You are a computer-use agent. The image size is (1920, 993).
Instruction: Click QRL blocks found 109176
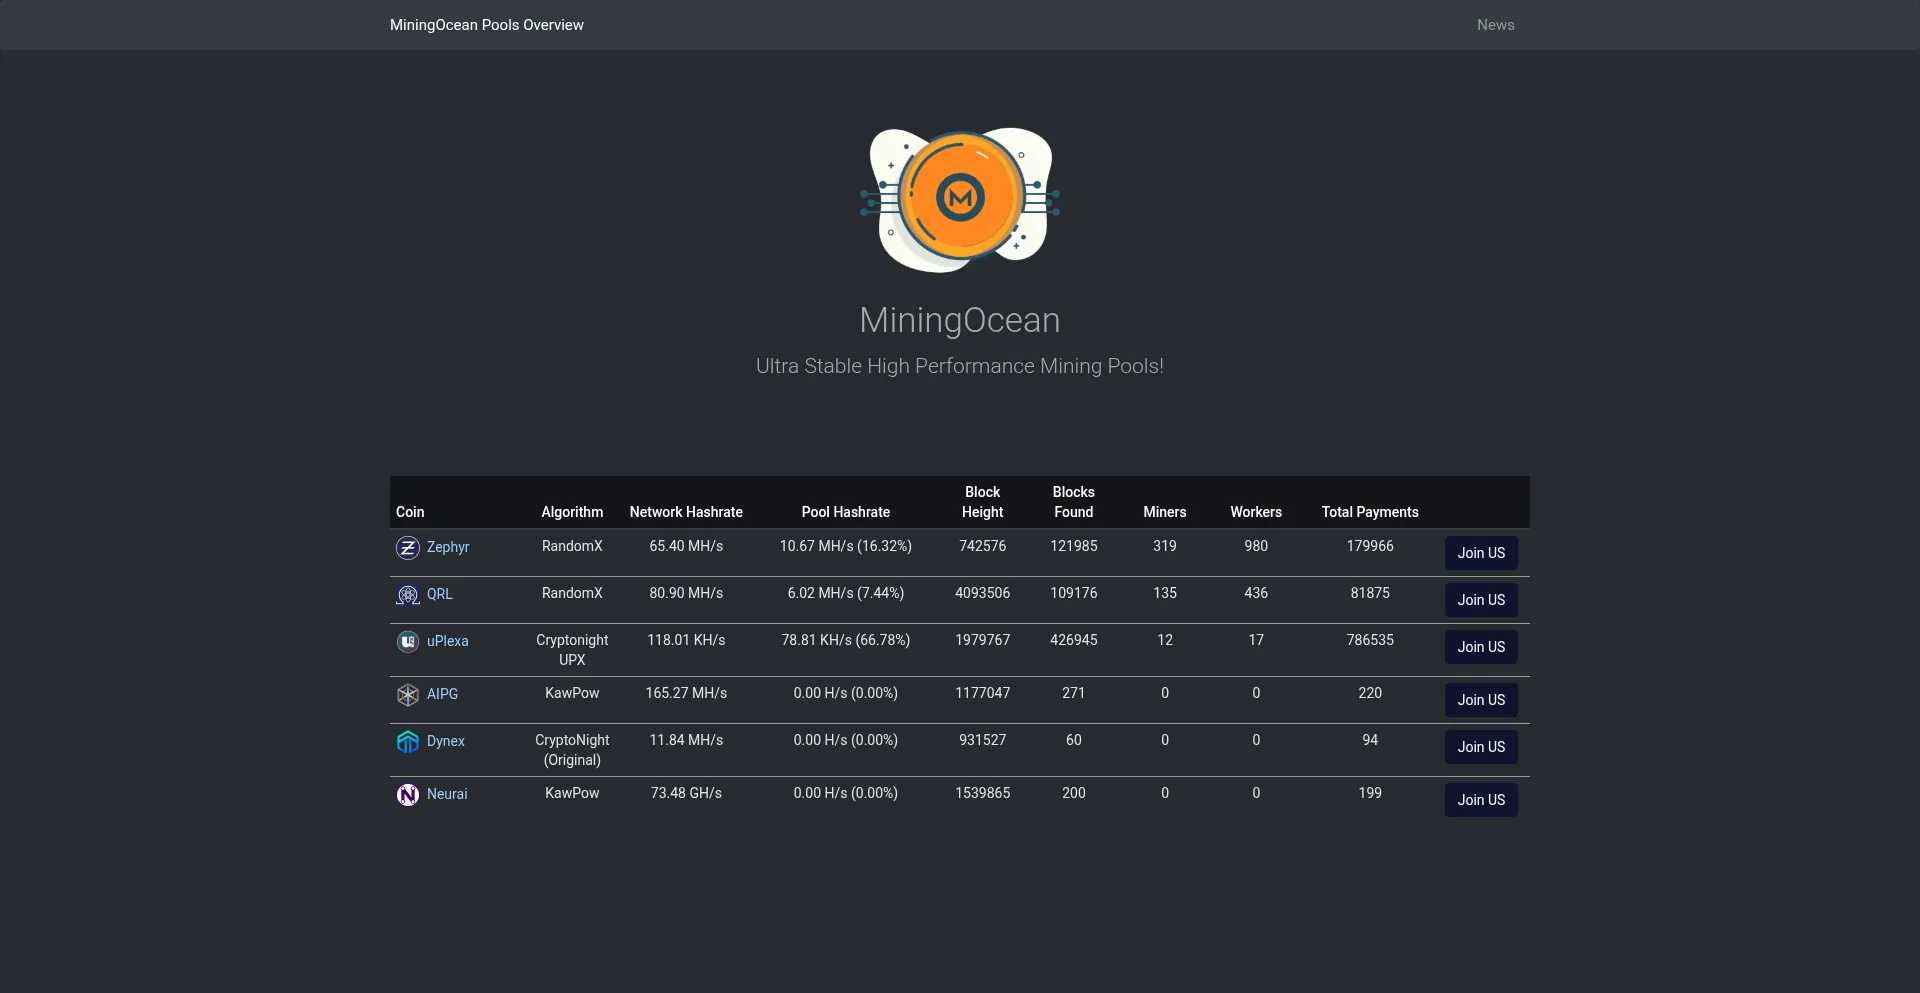[x=1074, y=593]
